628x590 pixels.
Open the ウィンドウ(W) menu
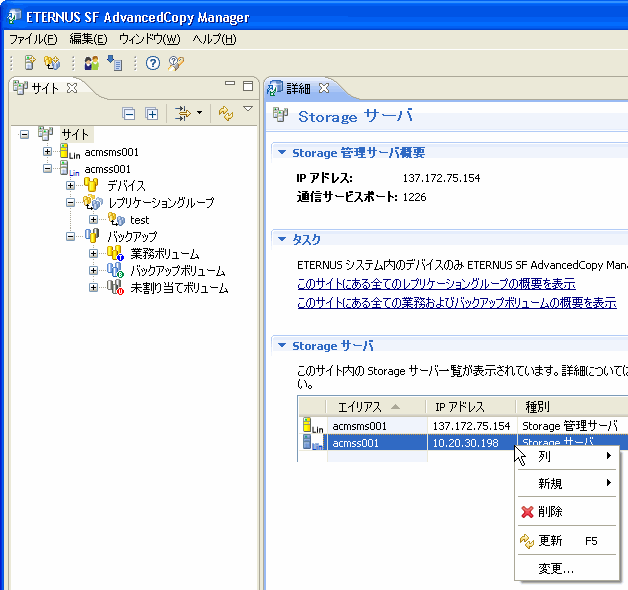[x=149, y=39]
